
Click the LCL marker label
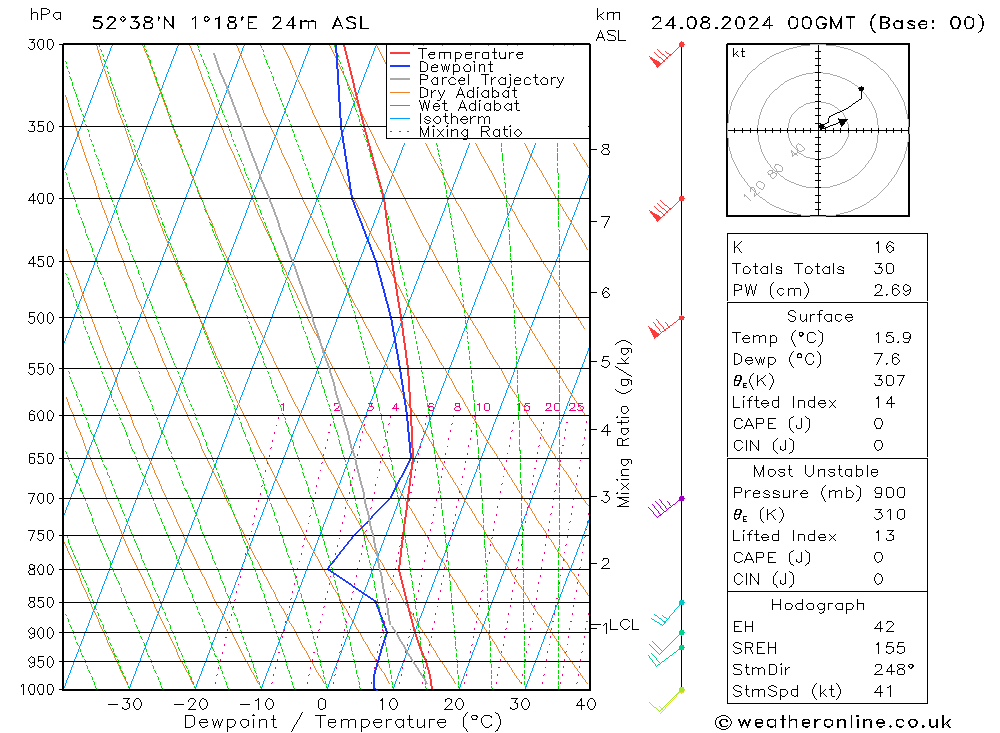623,625
